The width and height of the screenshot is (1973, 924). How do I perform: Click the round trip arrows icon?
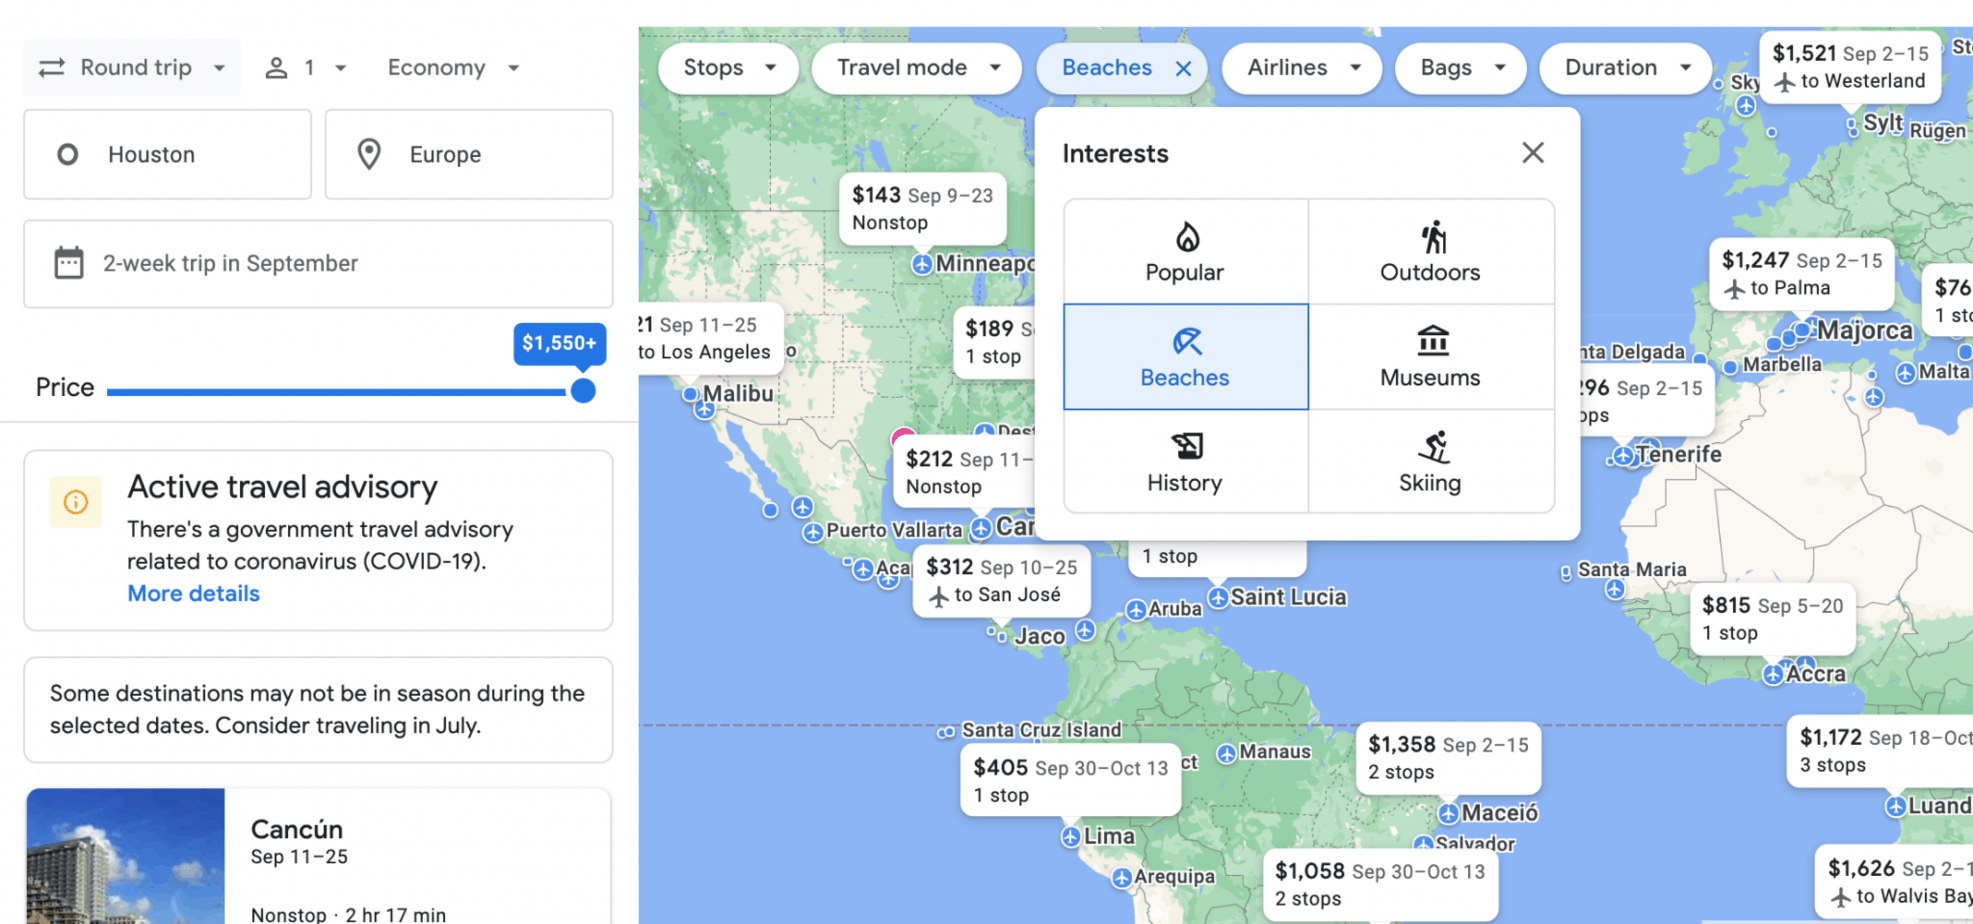(x=52, y=67)
